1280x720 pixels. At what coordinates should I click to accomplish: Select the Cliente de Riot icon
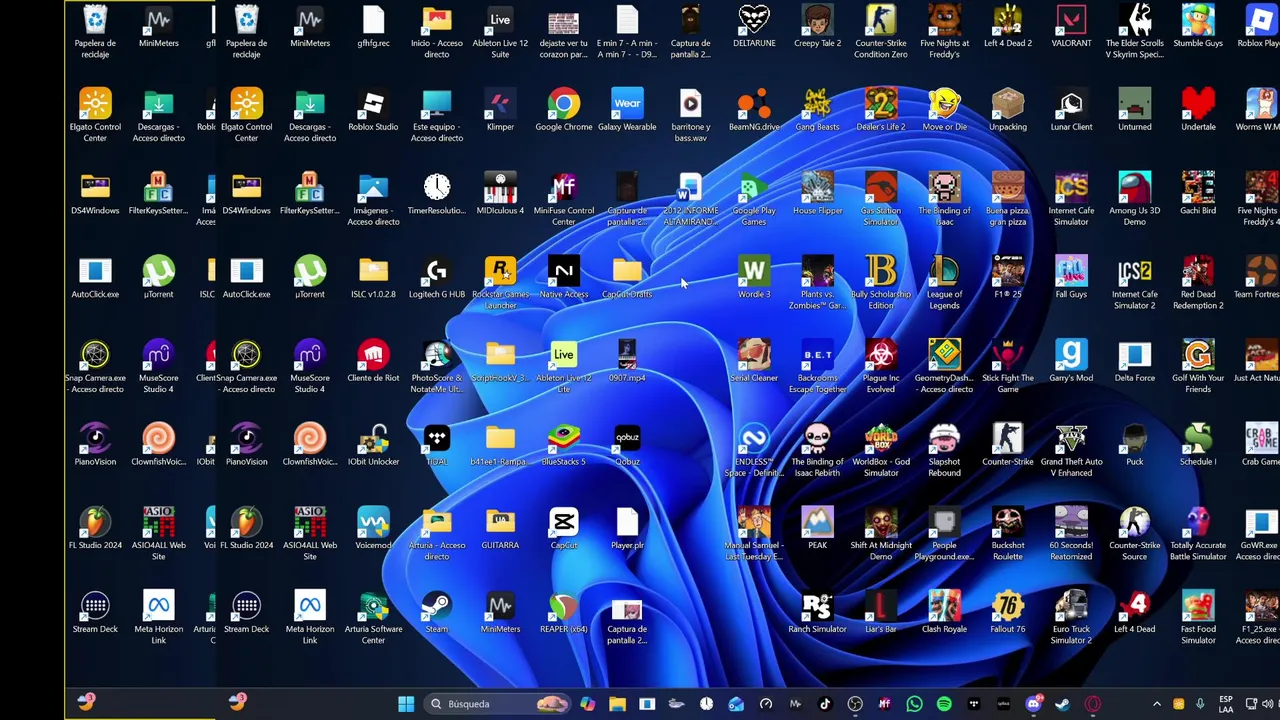click(373, 362)
